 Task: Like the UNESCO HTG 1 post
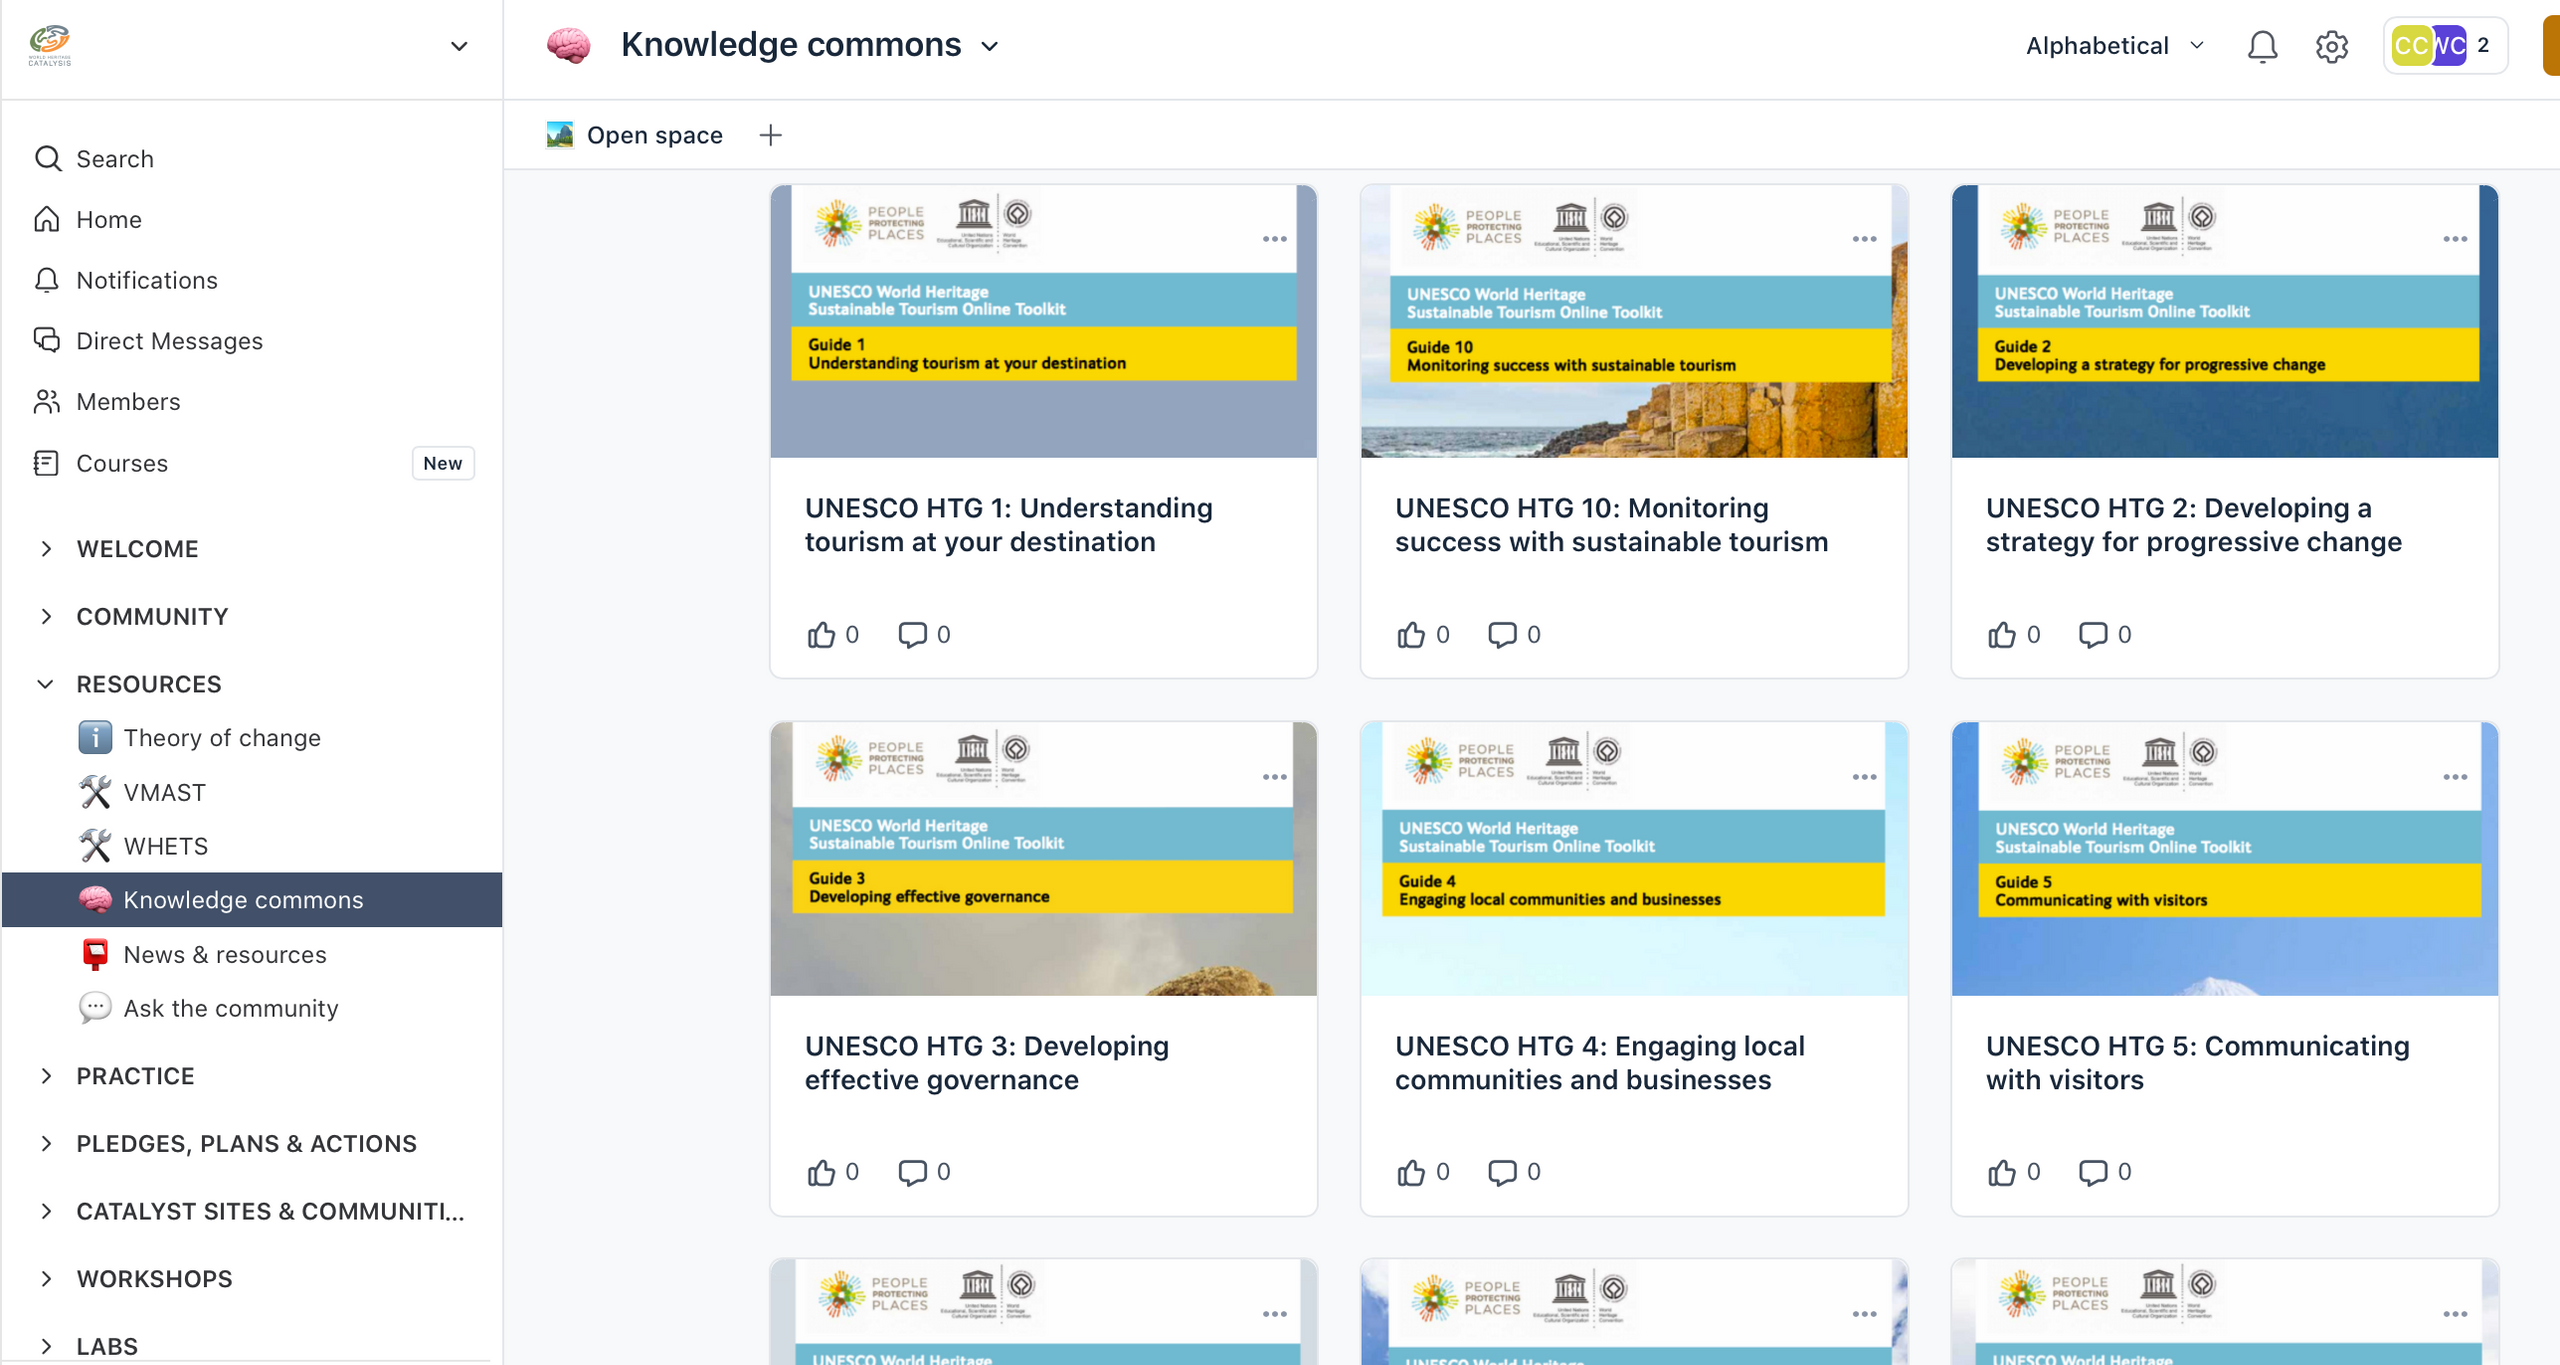point(821,635)
